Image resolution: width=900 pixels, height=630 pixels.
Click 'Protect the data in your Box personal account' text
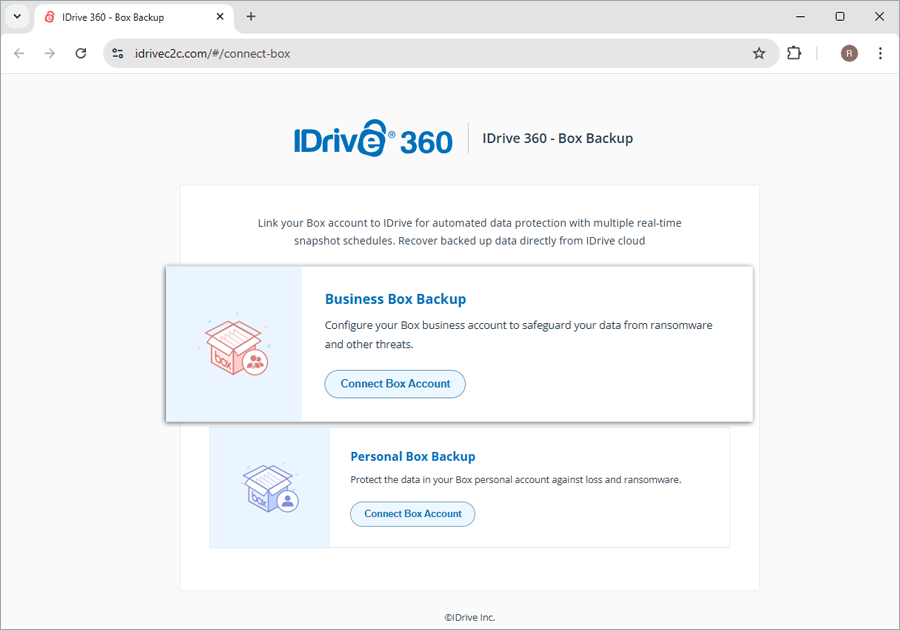pyautogui.click(x=515, y=480)
